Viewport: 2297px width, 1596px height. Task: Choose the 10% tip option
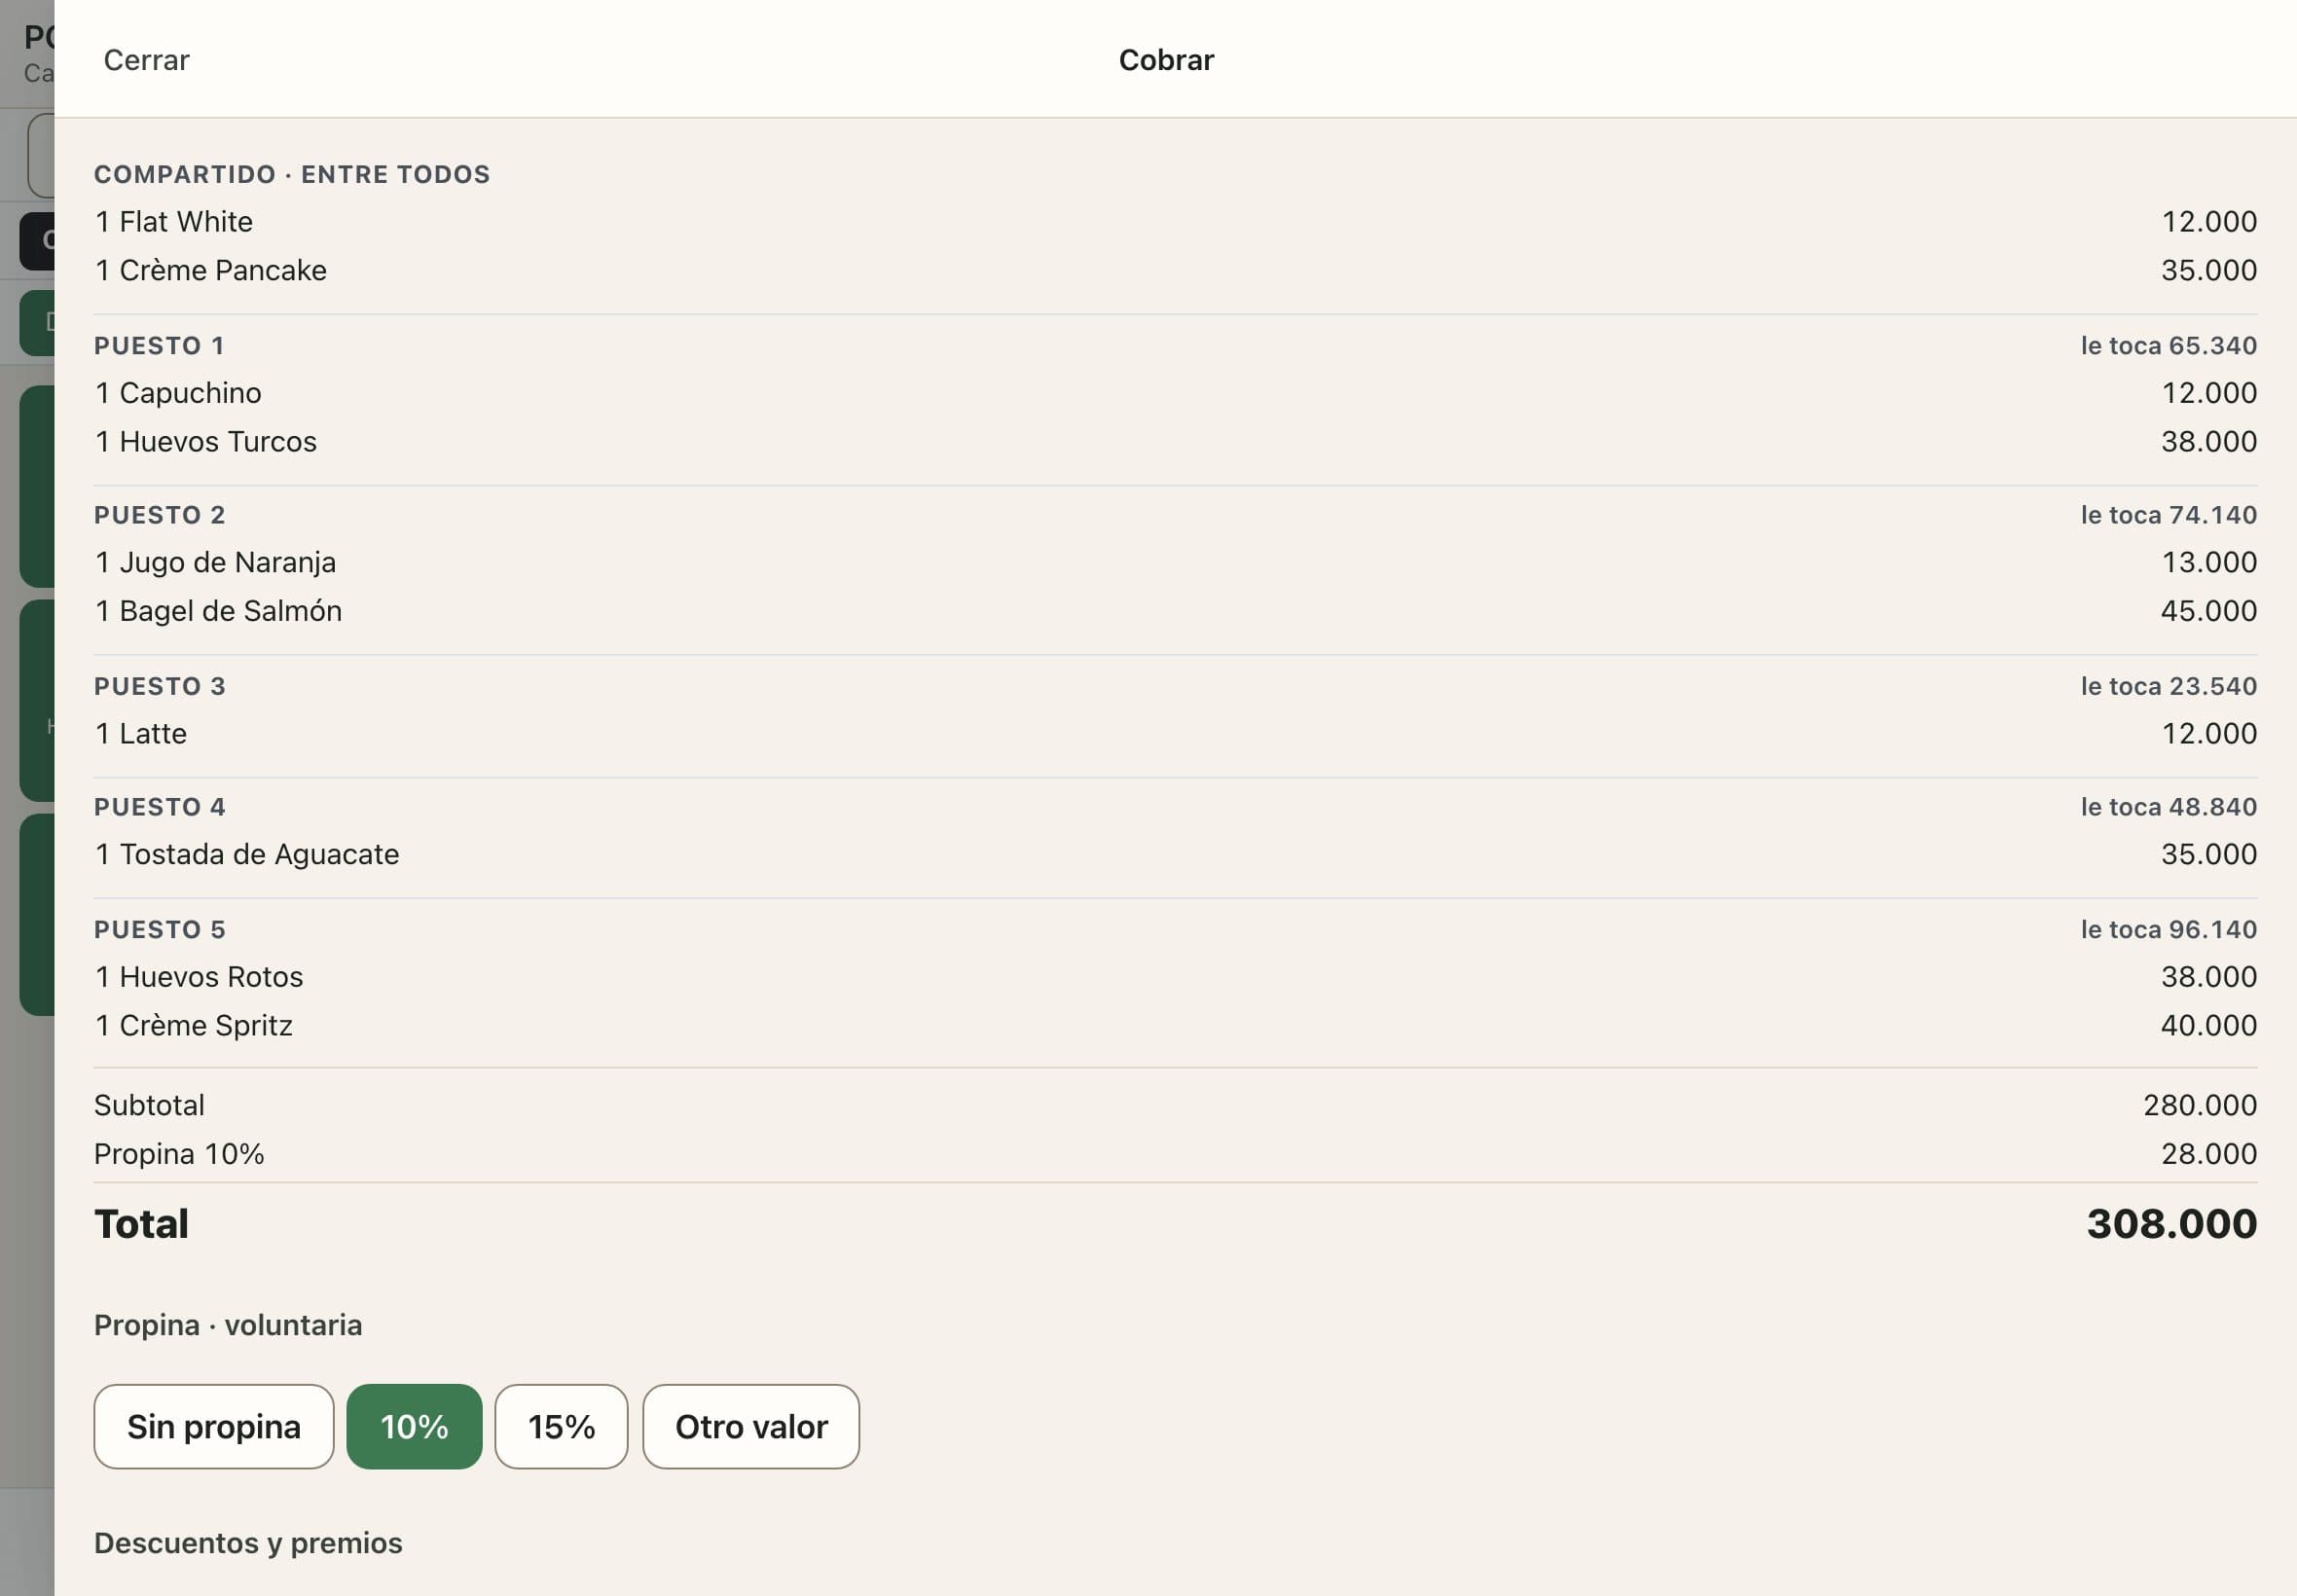(x=414, y=1426)
